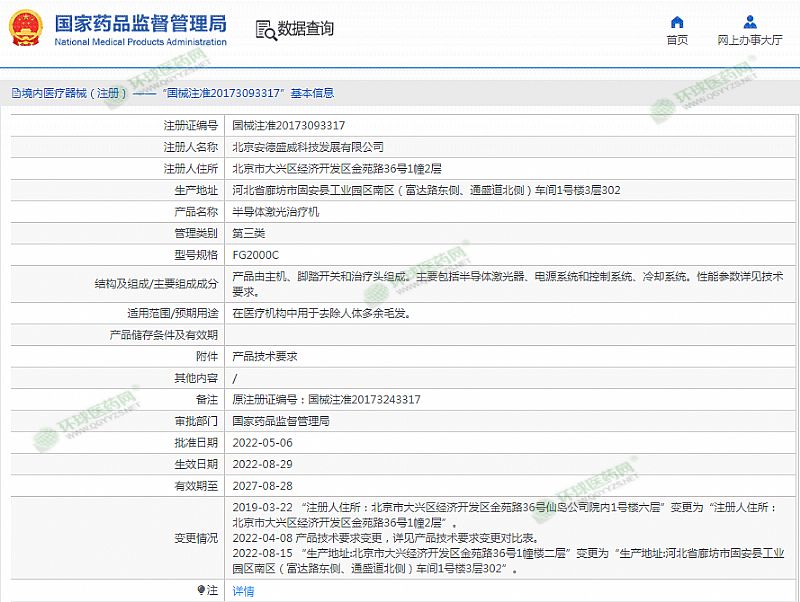Open 网上办事大厅 person icon
Screen dimensions: 800x602
tap(749, 22)
